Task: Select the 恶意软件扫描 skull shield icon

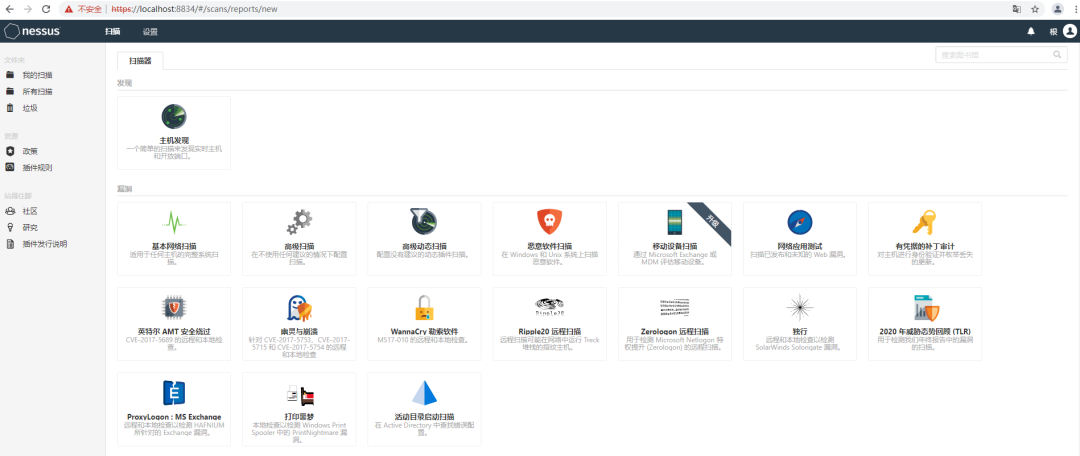Action: tap(550, 222)
